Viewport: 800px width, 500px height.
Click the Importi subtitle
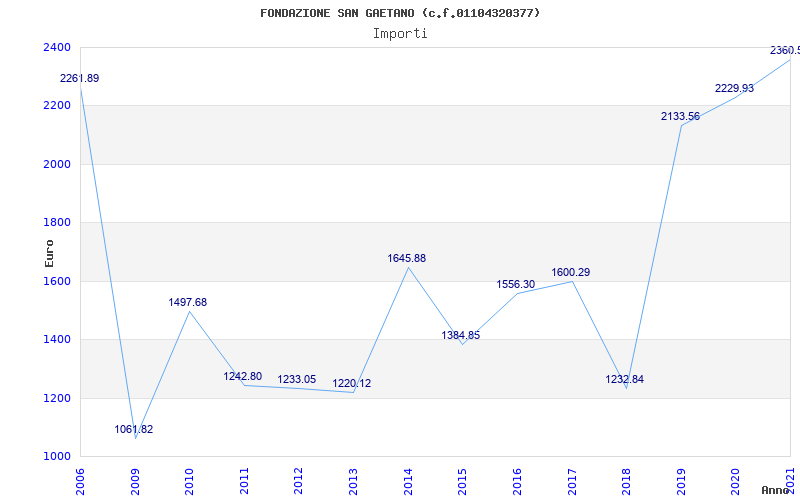click(400, 34)
